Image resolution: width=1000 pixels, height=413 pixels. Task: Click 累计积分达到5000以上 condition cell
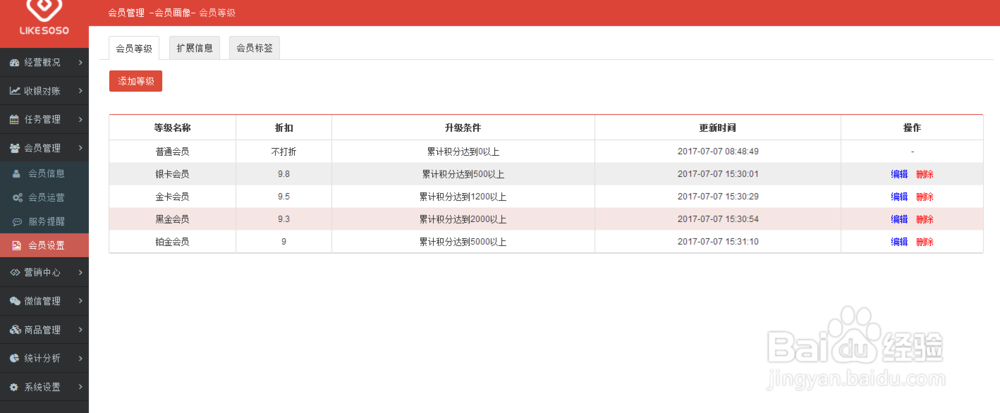[x=463, y=242]
